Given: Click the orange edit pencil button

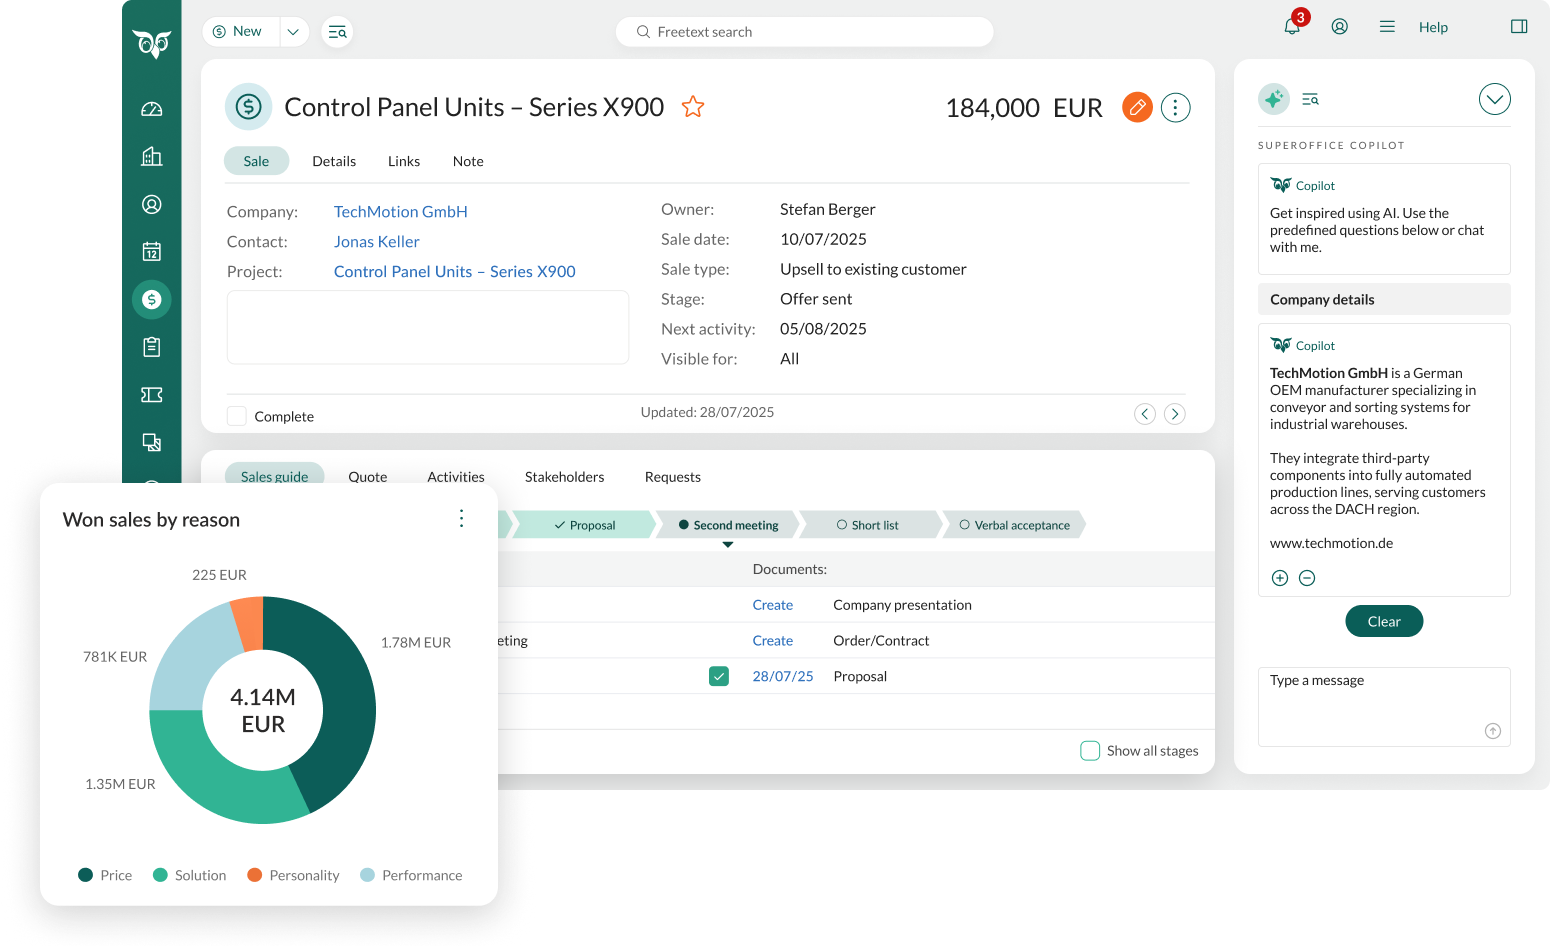Looking at the screenshot, I should [1137, 107].
